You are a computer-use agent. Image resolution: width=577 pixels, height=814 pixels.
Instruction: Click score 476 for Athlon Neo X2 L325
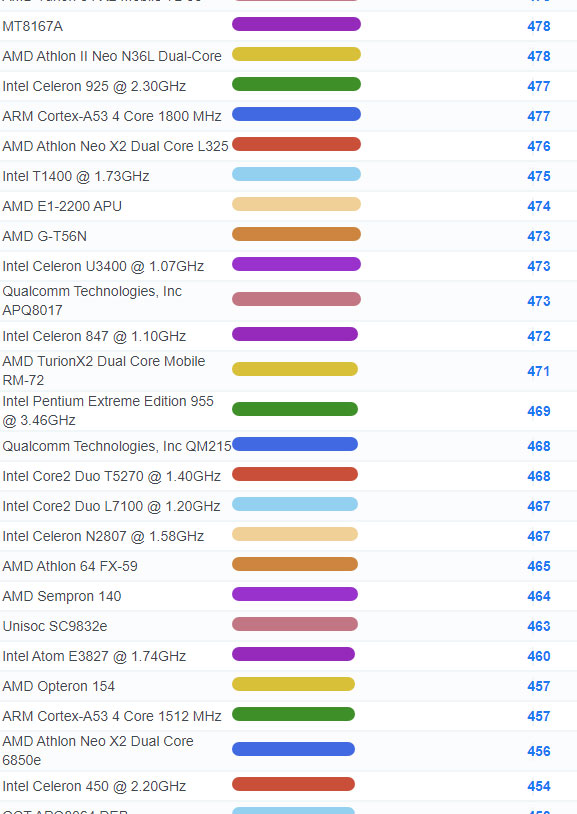(x=539, y=146)
